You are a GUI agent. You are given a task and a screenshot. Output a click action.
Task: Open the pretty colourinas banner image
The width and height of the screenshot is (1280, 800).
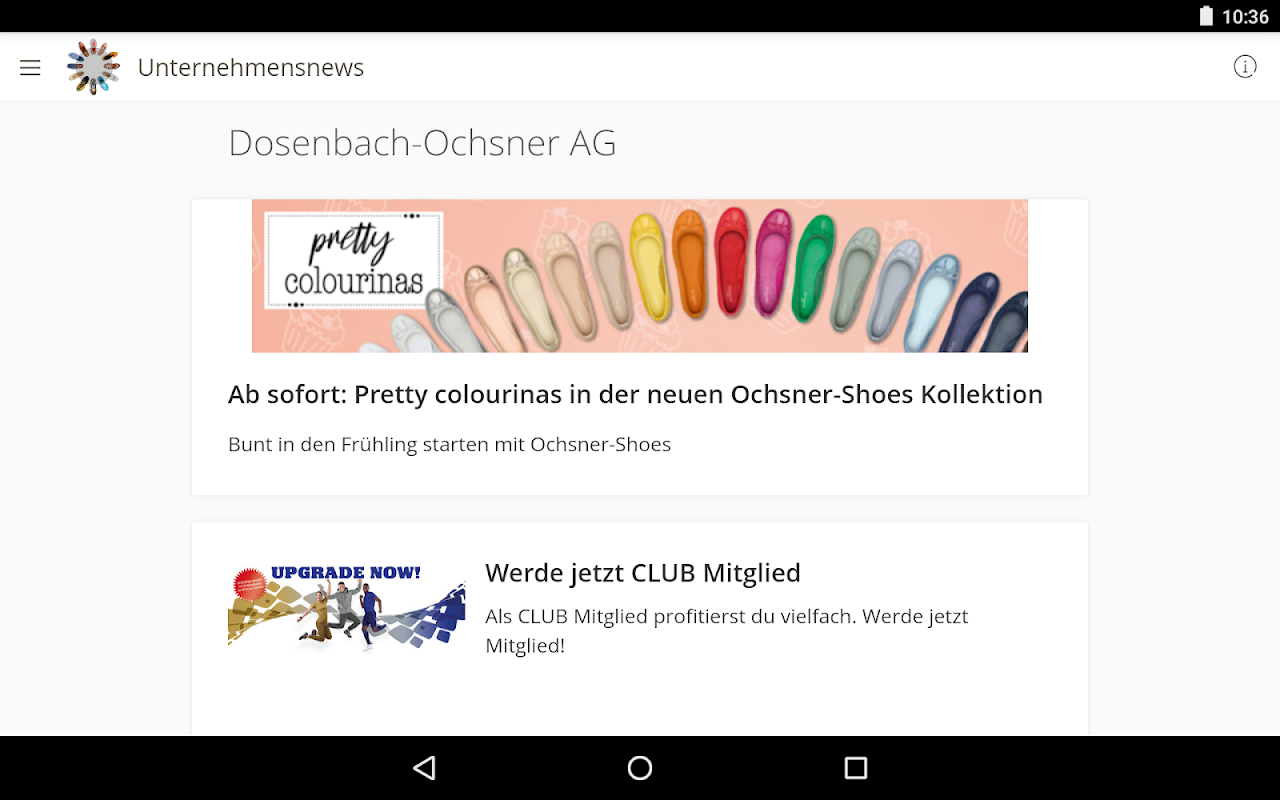(640, 276)
